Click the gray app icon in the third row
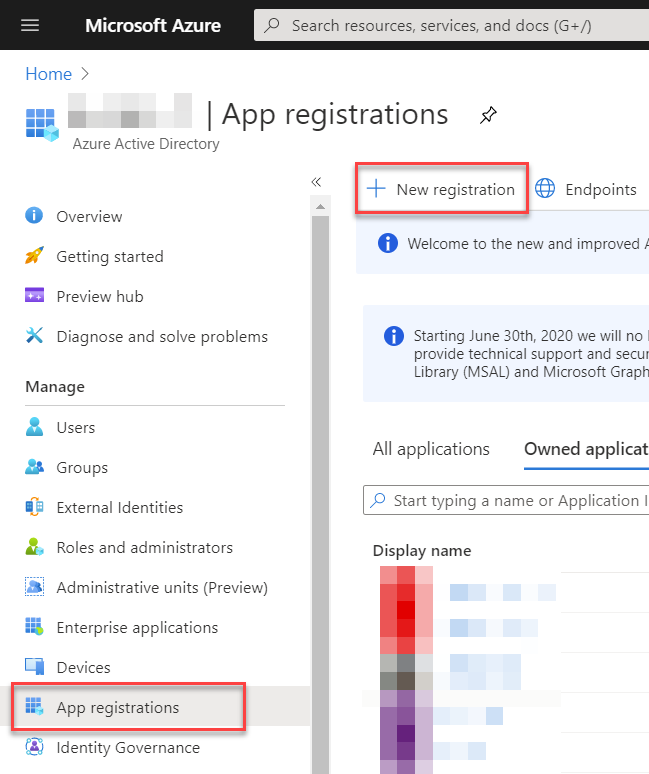Screen dimensions: 649x774 click(406, 672)
